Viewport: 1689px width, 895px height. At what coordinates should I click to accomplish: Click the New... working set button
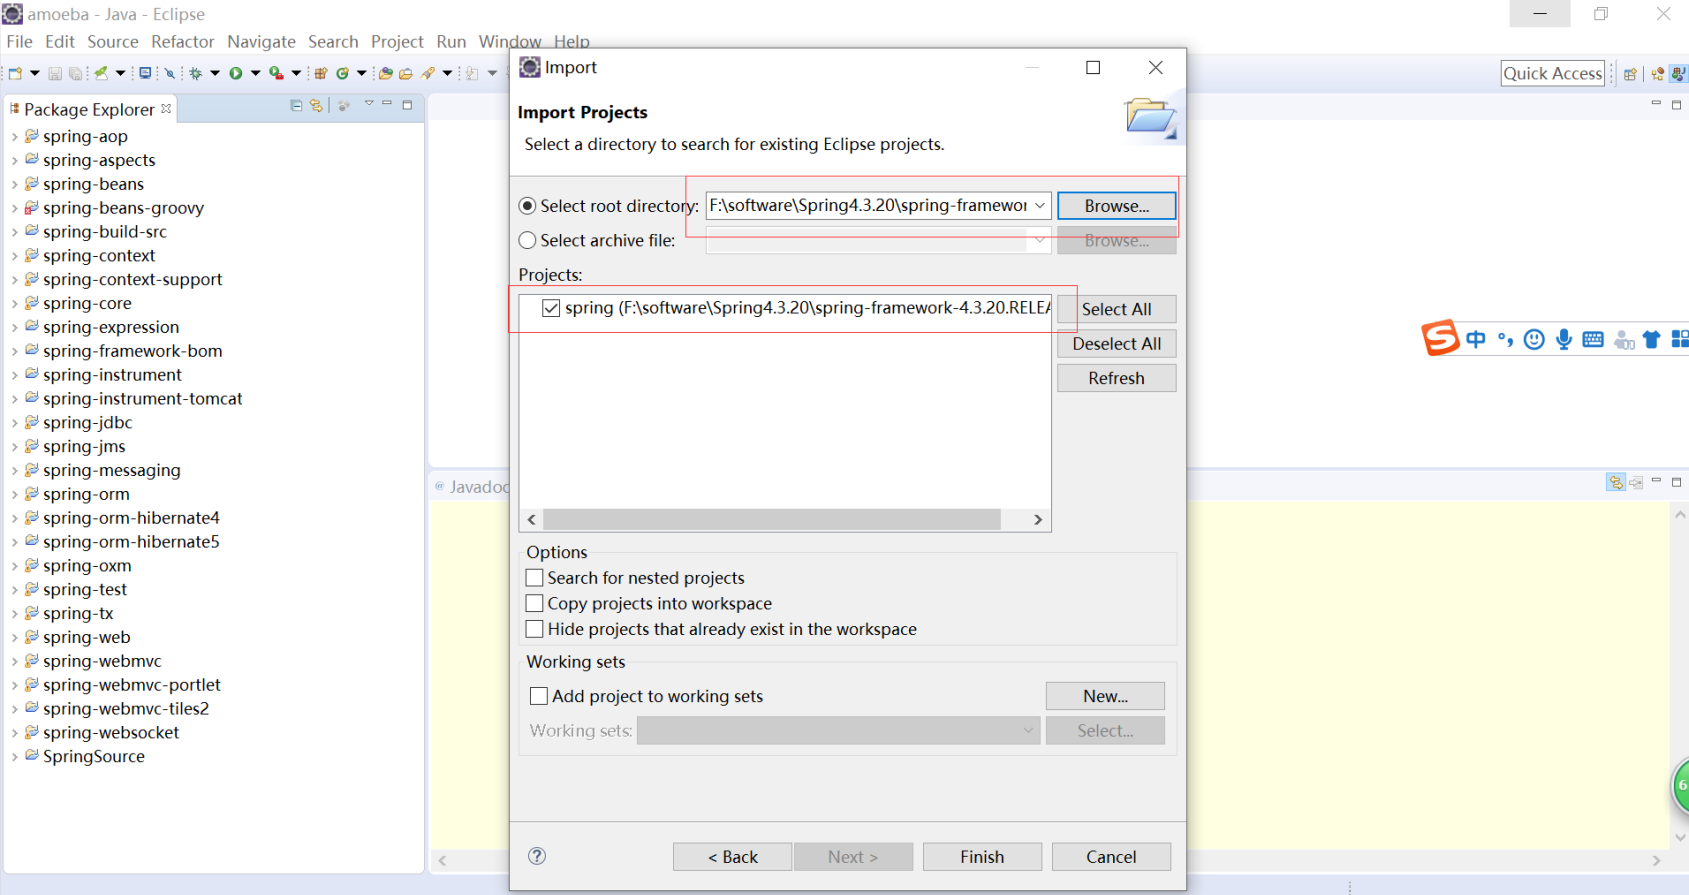(x=1105, y=696)
